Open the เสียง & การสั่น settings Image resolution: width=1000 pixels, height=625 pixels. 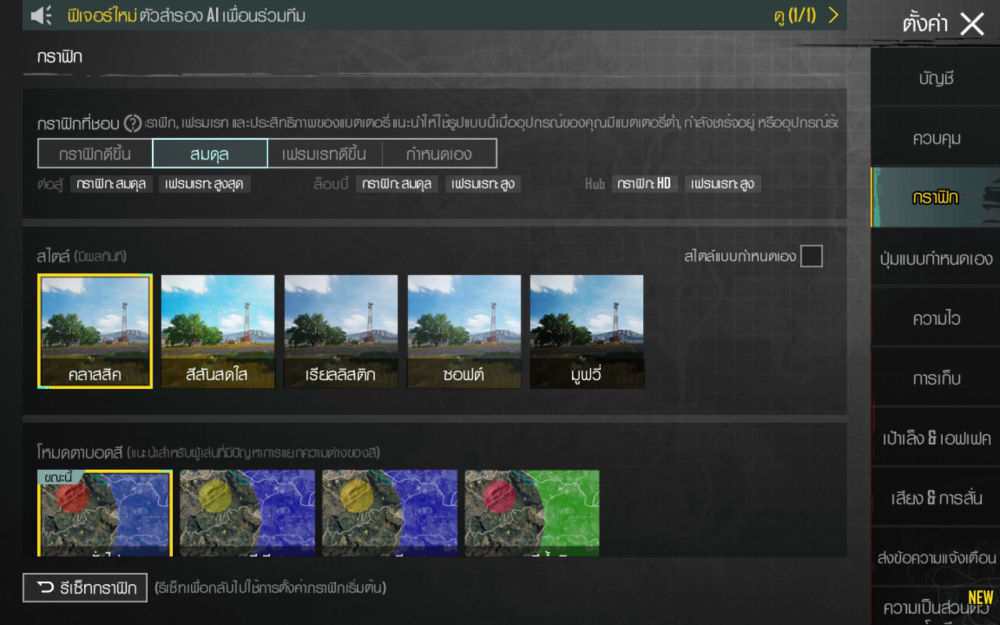[x=936, y=498]
